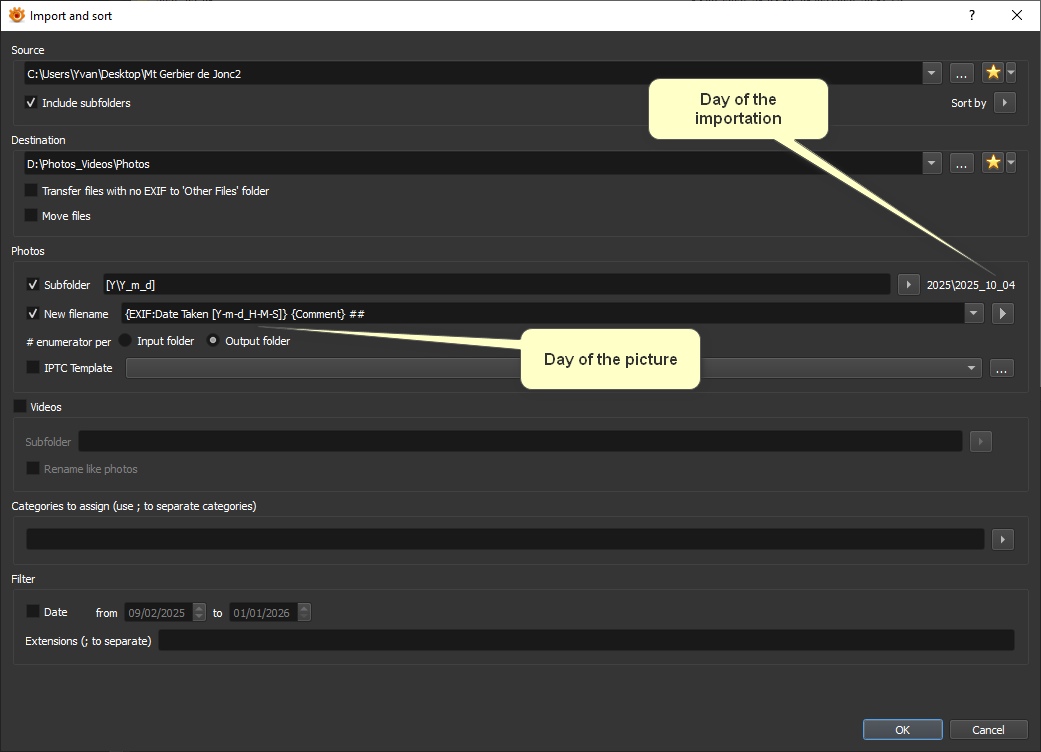1041x752 pixels.
Task: Toggle the New filename checkbox
Action: (x=33, y=313)
